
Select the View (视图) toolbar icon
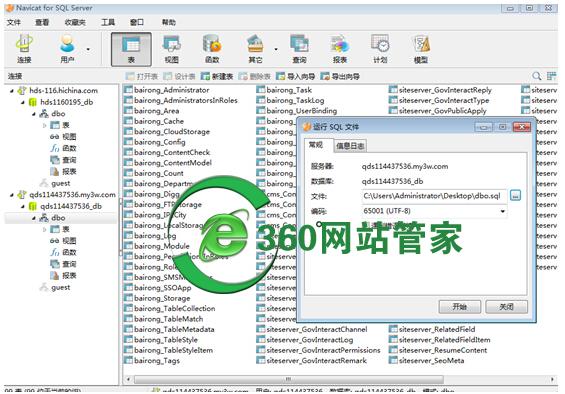point(172,49)
